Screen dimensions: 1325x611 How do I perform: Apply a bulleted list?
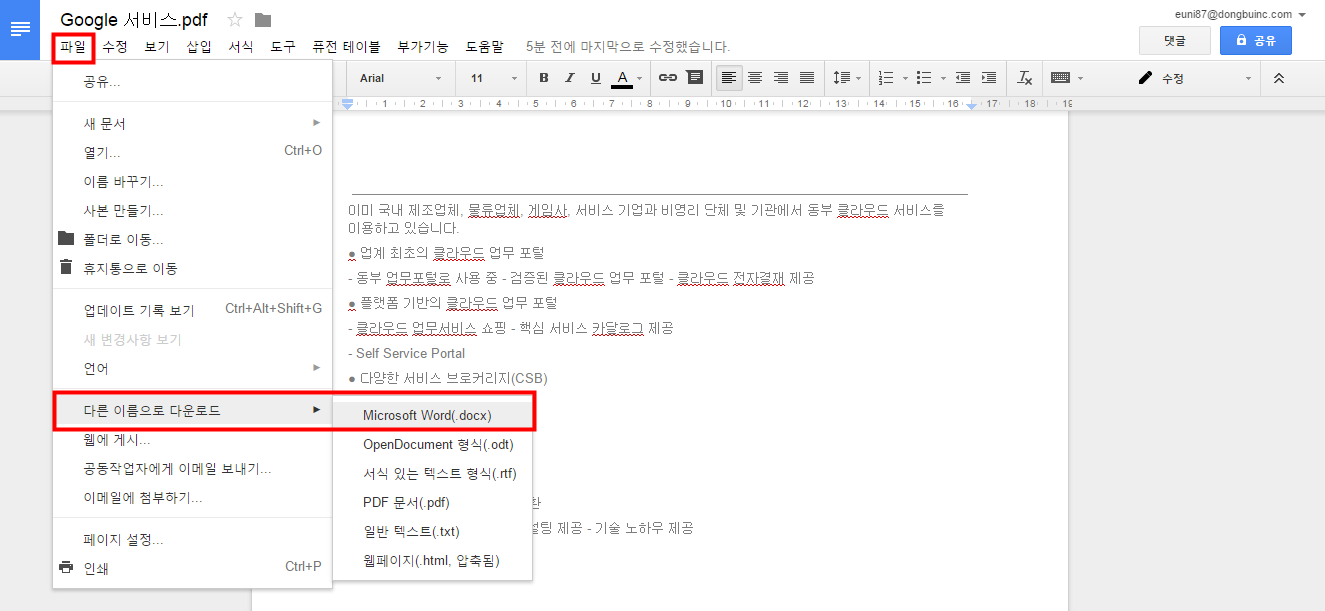(x=924, y=78)
